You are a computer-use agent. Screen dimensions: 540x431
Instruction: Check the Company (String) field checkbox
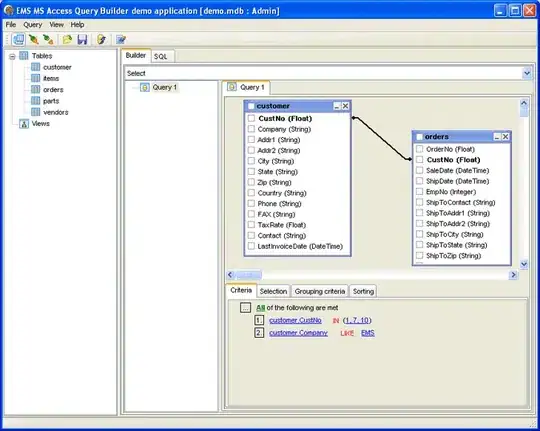tap(251, 129)
